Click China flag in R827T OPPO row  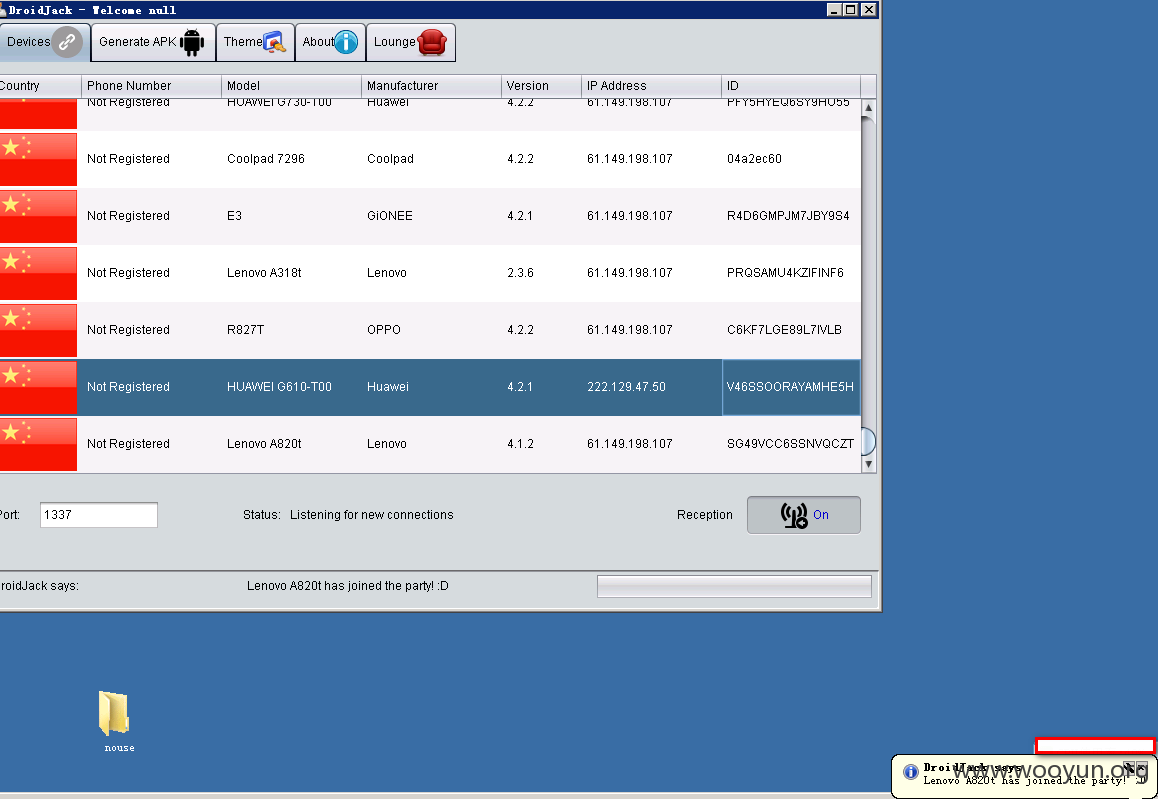point(38,330)
